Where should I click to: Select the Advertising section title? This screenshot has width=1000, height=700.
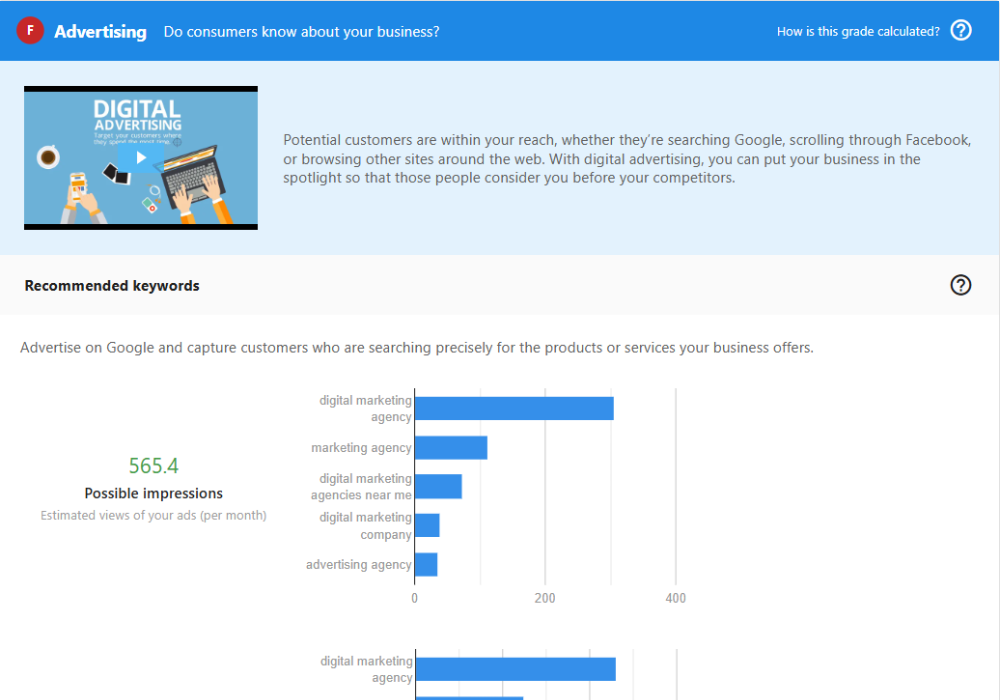[x=100, y=31]
